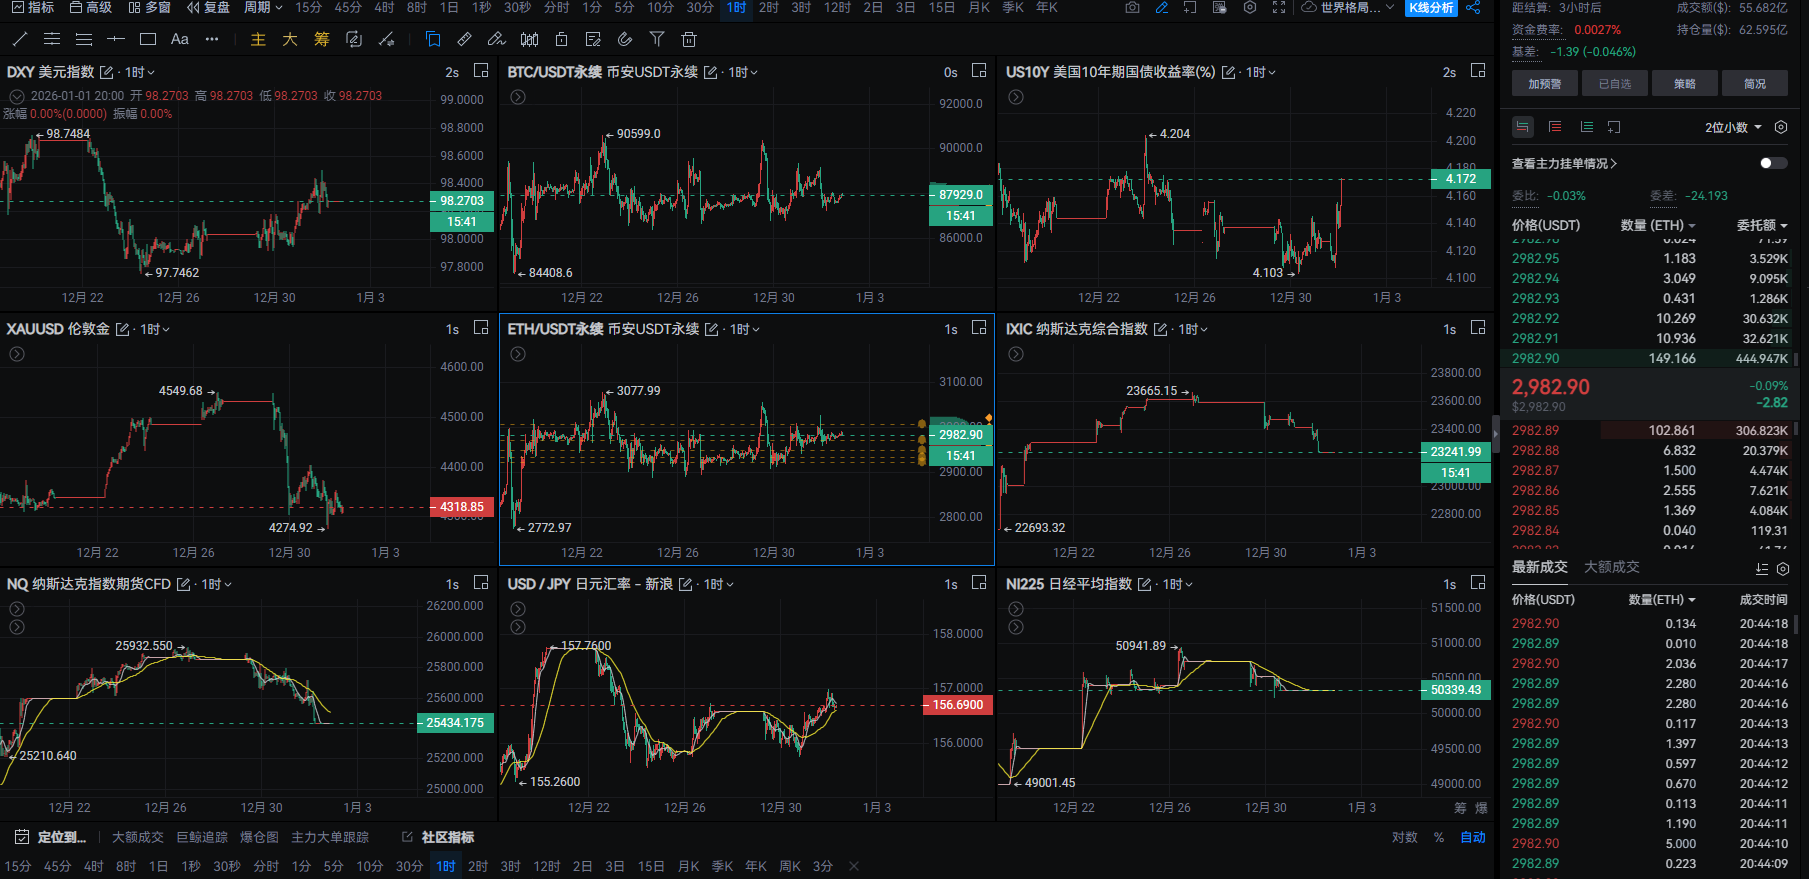Click the K线分析 button
This screenshot has width=1809, height=879.
[x=1431, y=7]
